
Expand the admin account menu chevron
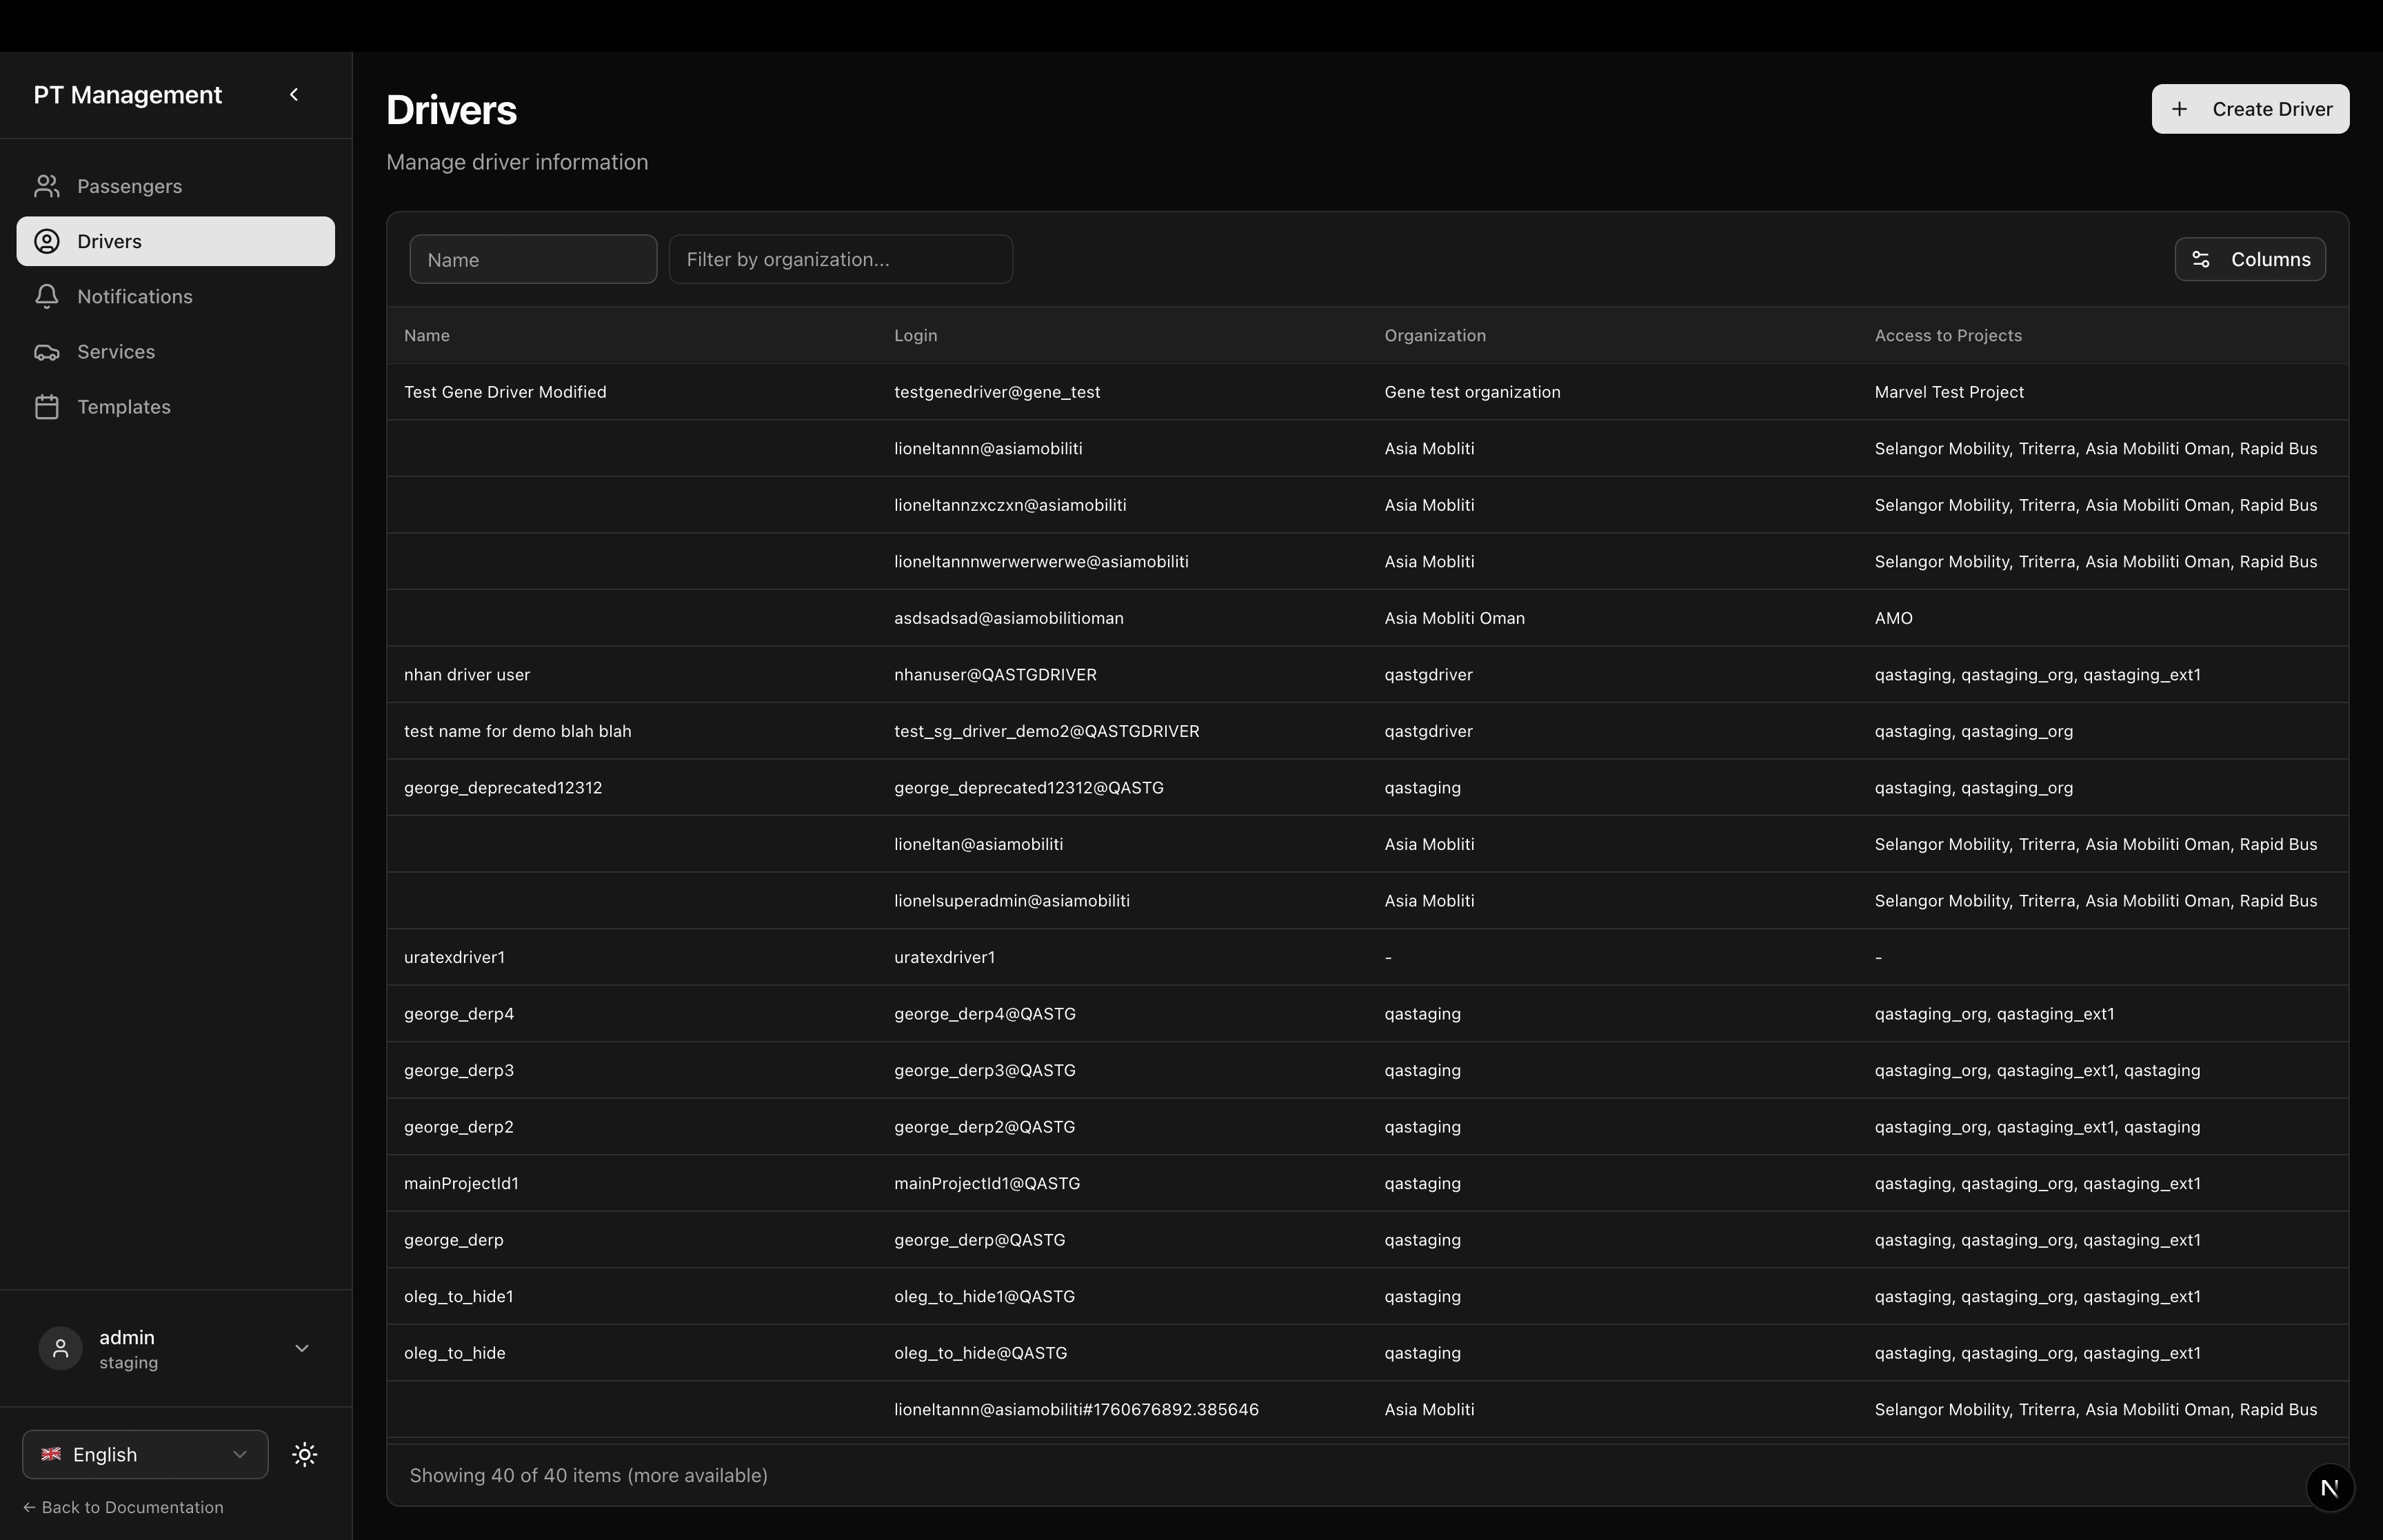pos(301,1348)
